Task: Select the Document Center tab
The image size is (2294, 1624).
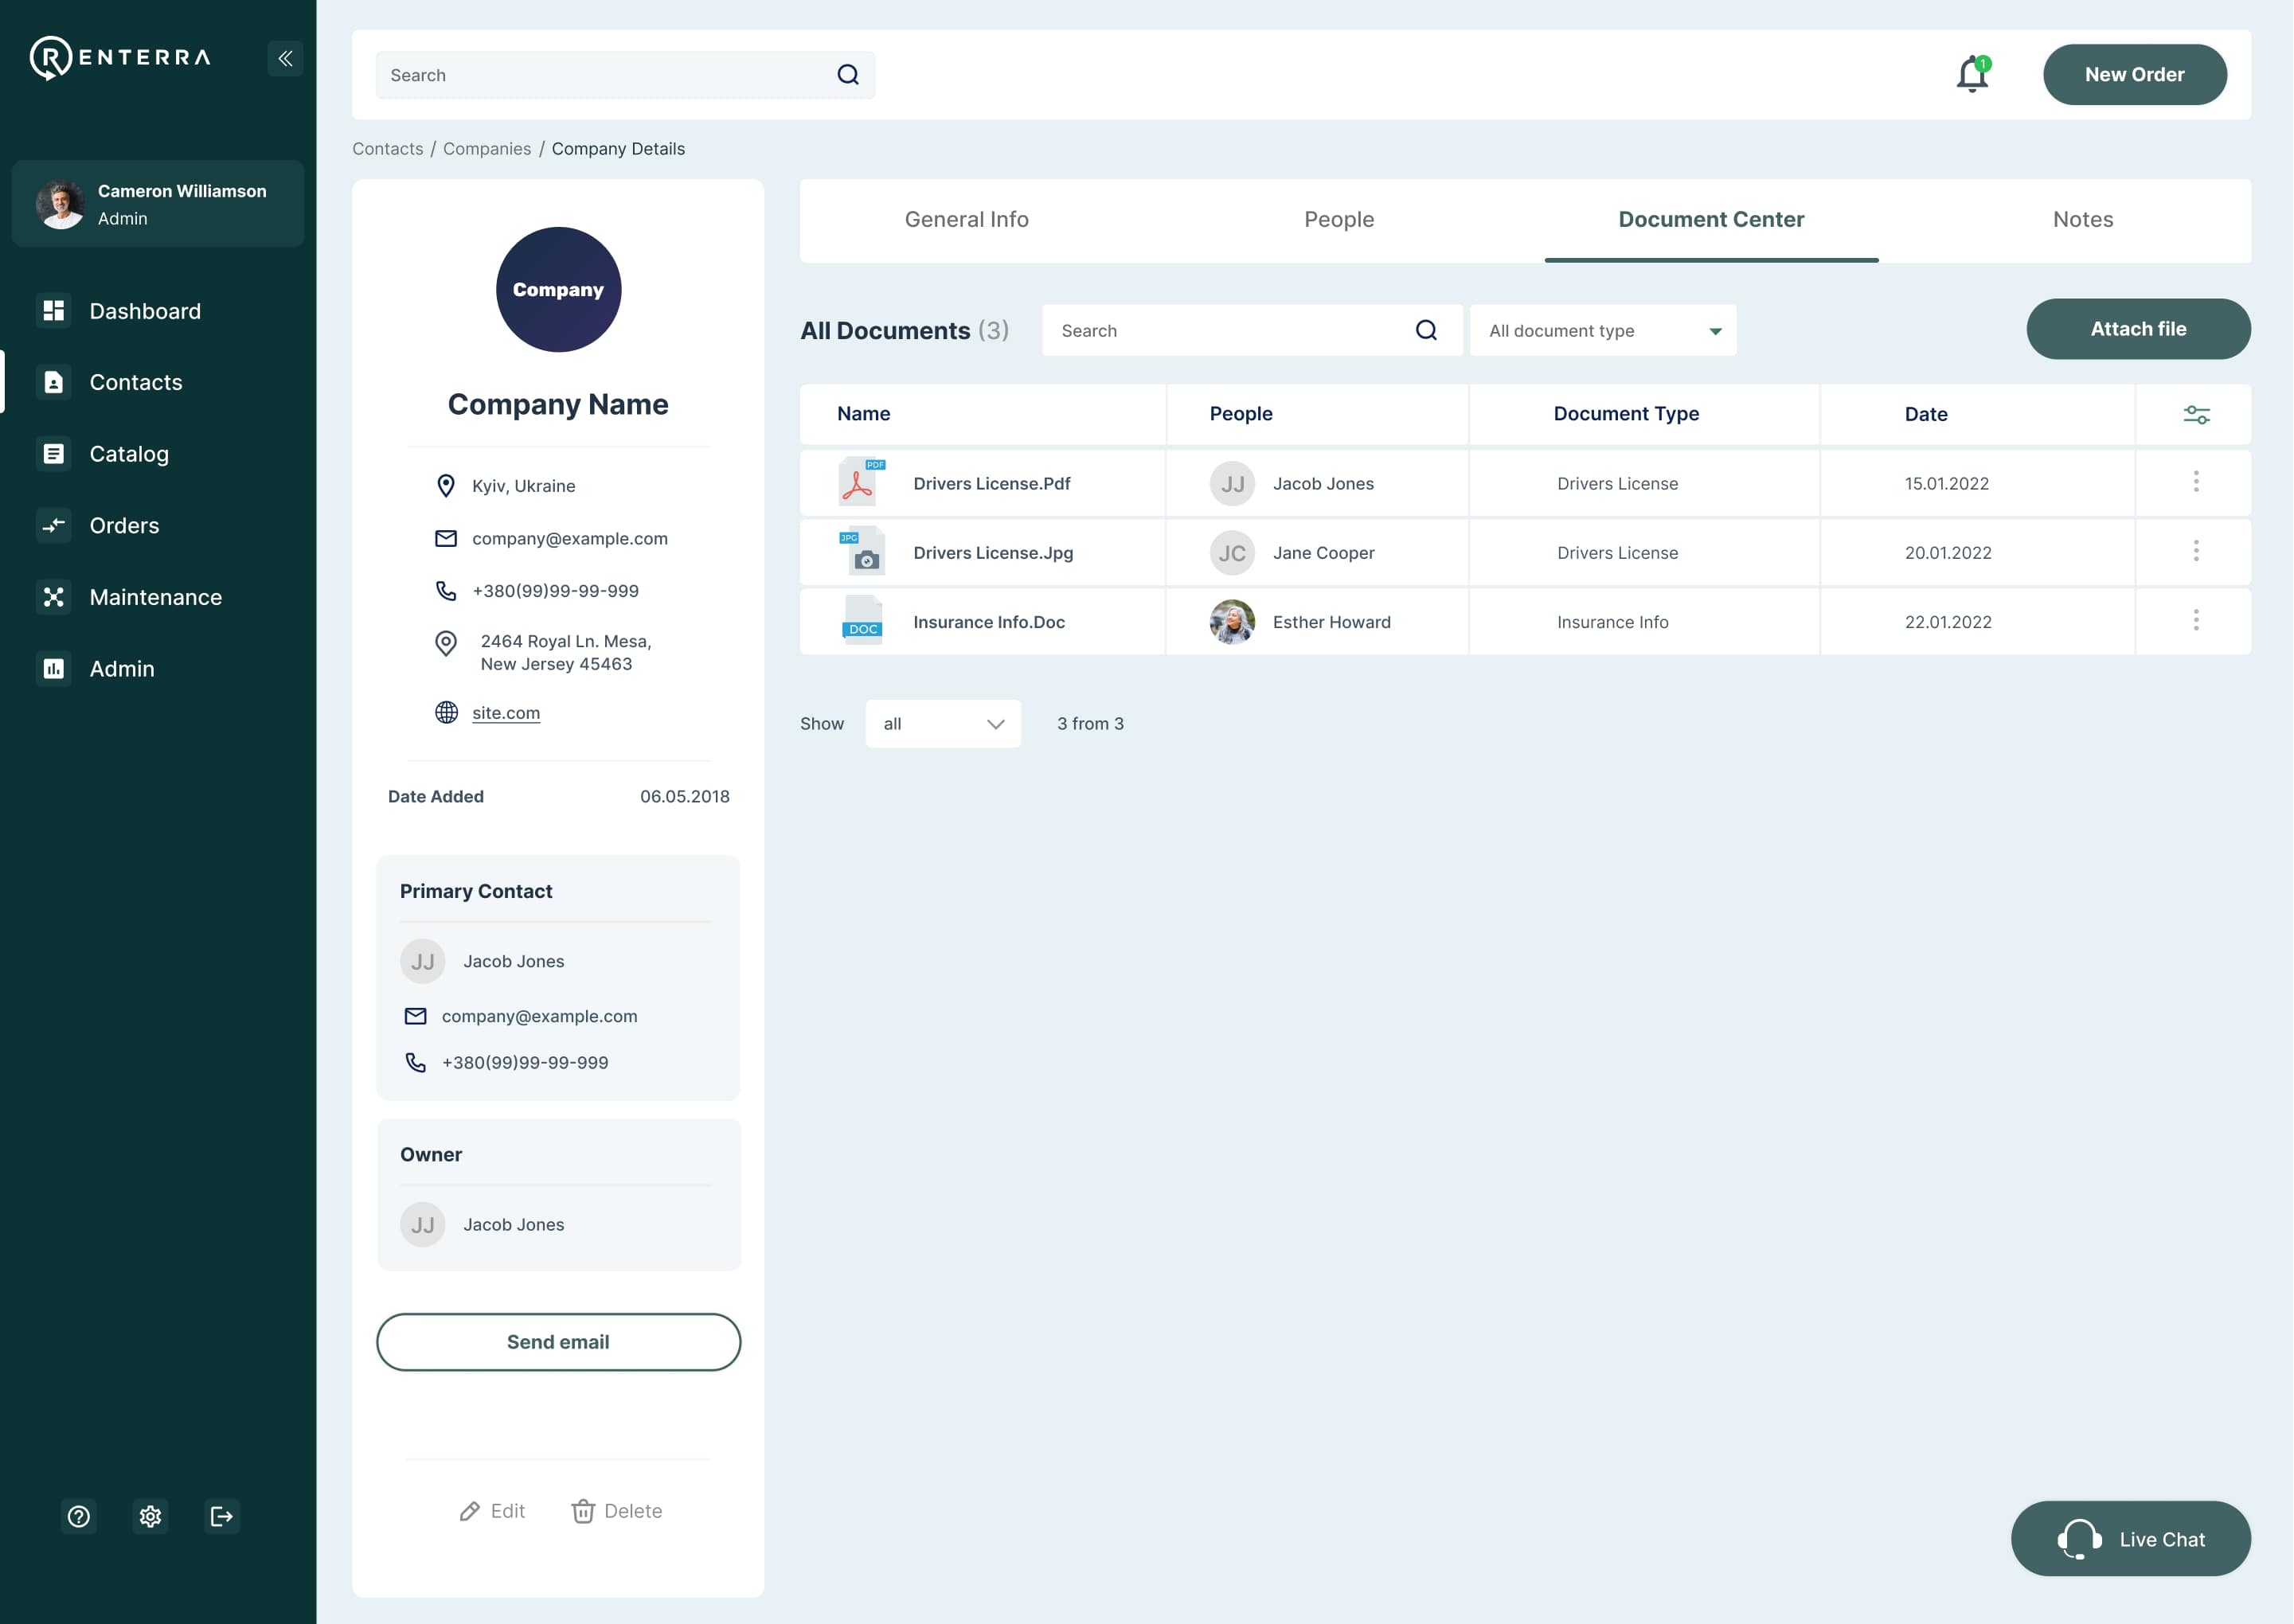Action: [x=1711, y=219]
